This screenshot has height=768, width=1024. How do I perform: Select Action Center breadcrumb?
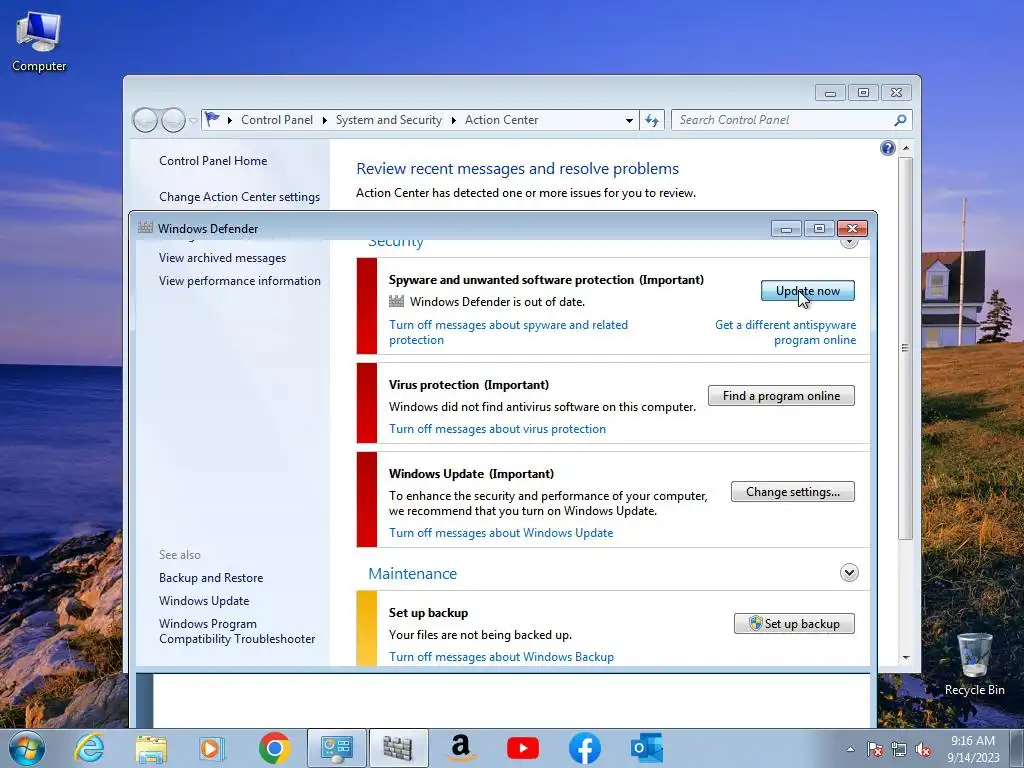click(x=502, y=120)
